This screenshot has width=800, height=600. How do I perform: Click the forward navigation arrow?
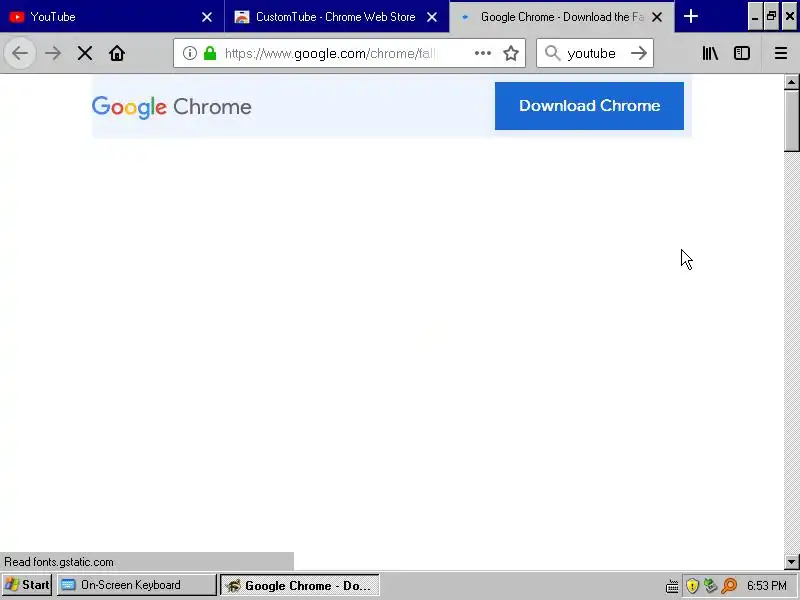pos(53,53)
